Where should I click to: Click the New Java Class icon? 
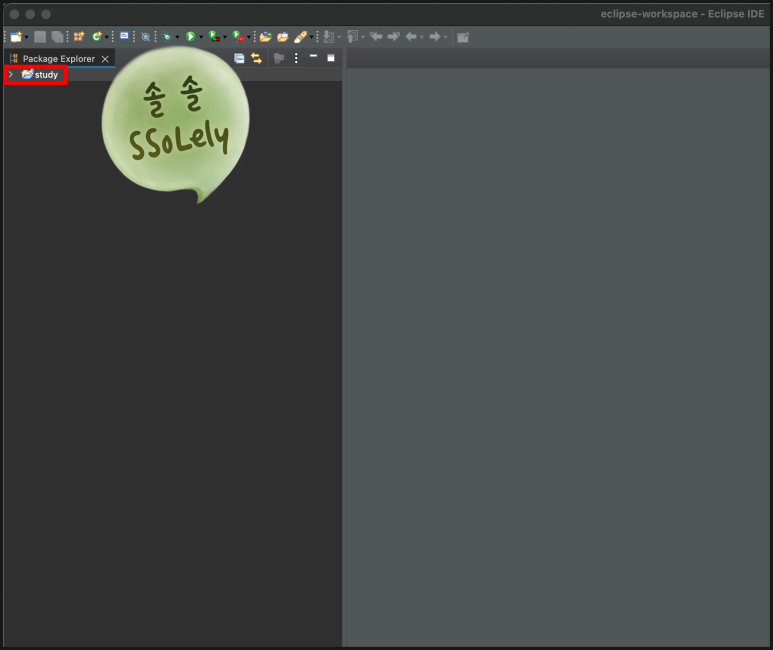97,37
